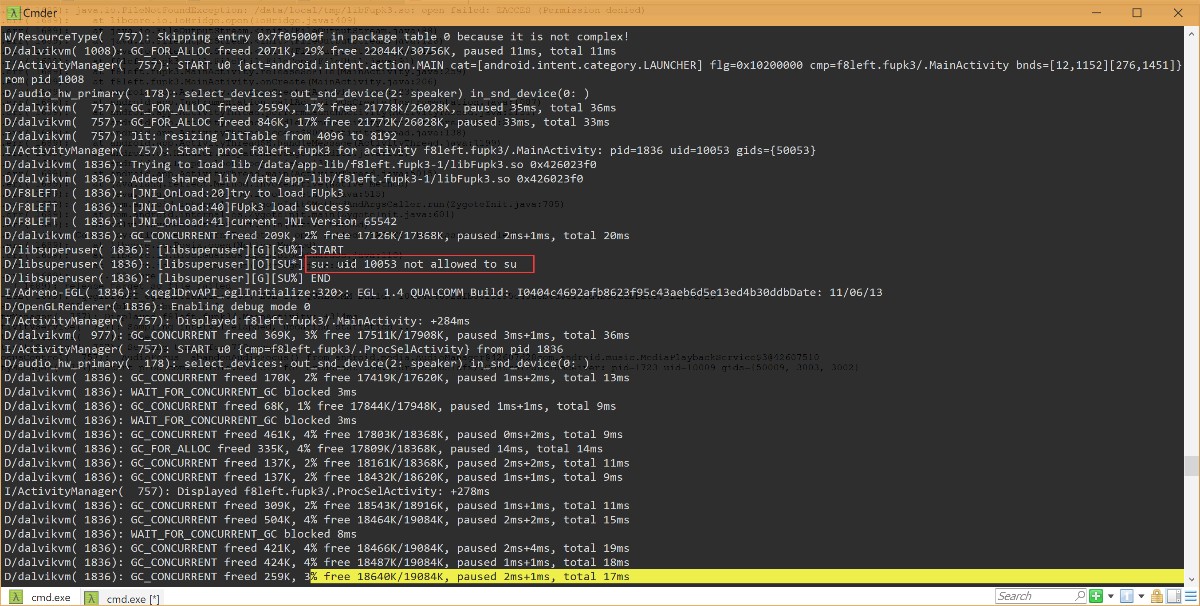Click 'current JNI Version 65542' line

tap(200, 221)
